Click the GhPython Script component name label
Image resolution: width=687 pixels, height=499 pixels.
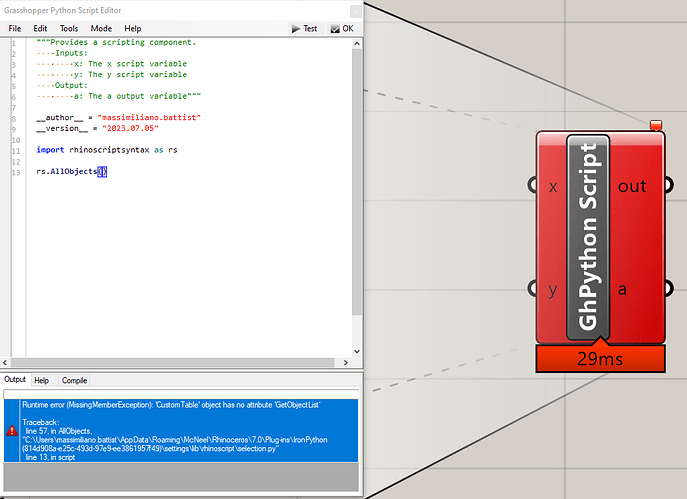(x=588, y=237)
